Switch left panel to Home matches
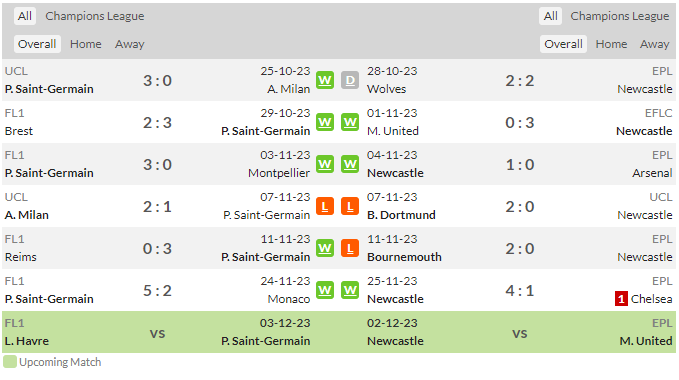 [x=86, y=44]
